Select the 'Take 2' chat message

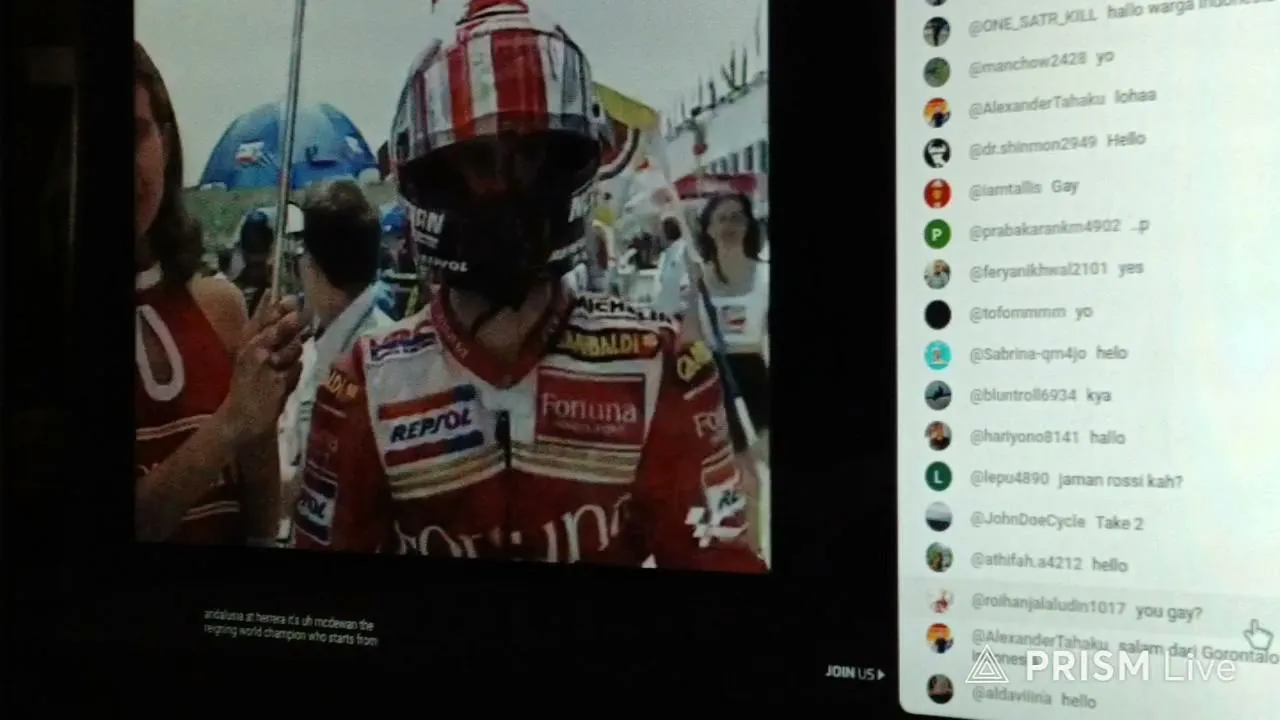[x=1119, y=523]
